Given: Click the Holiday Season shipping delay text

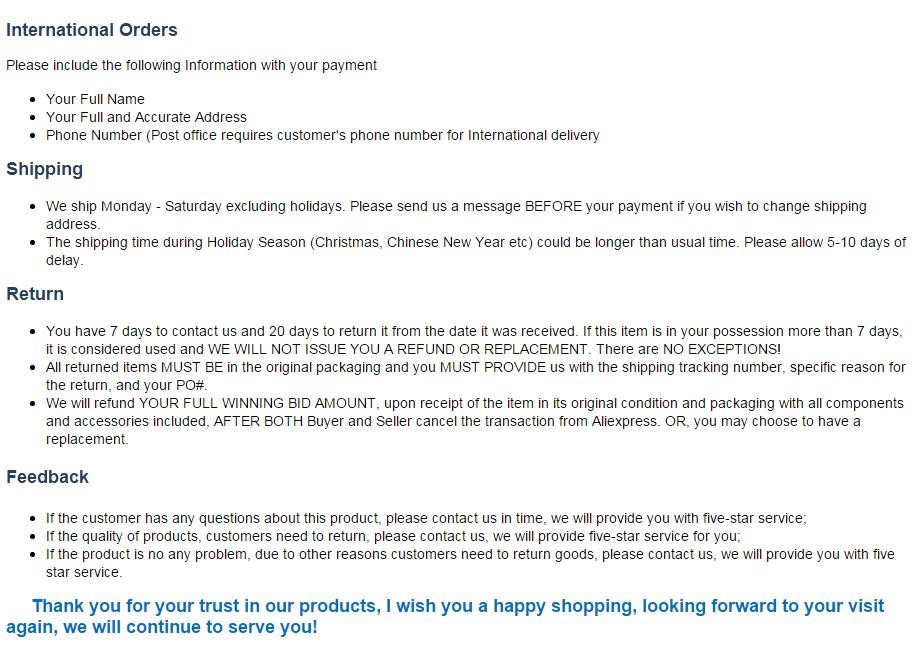Looking at the screenshot, I should tap(300, 242).
